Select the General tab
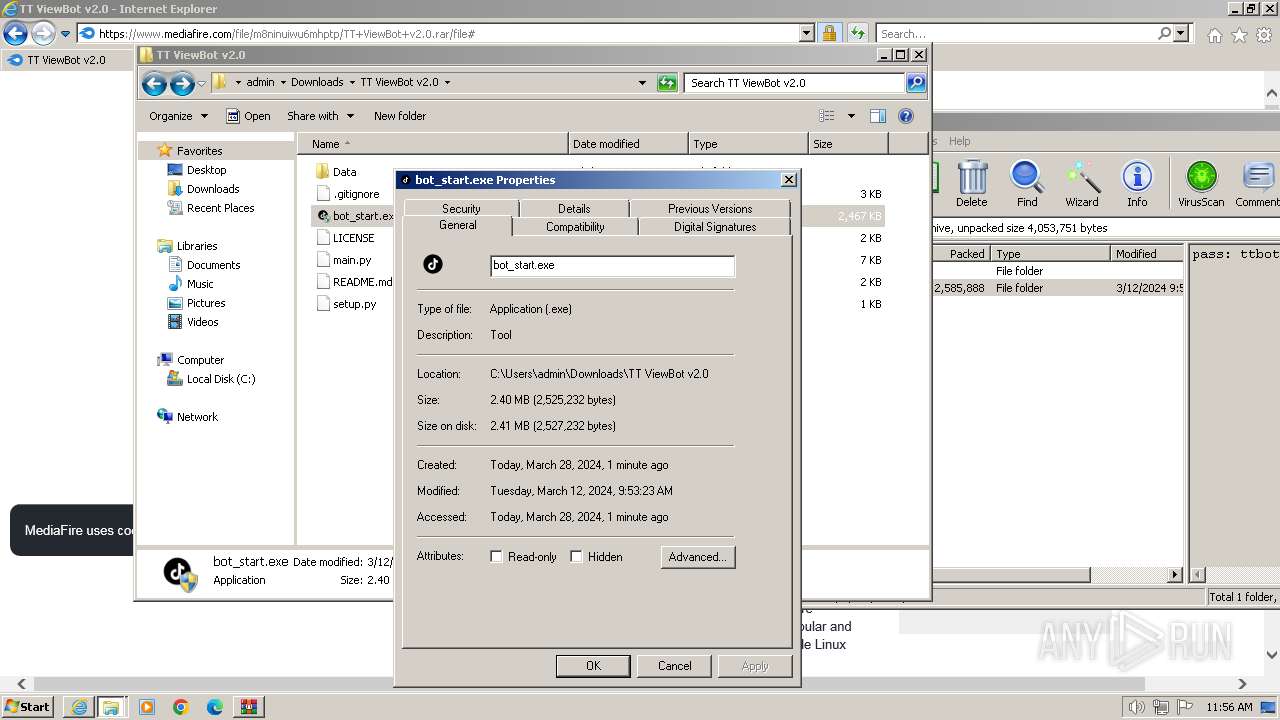Image resolution: width=1280 pixels, height=720 pixels. click(458, 226)
